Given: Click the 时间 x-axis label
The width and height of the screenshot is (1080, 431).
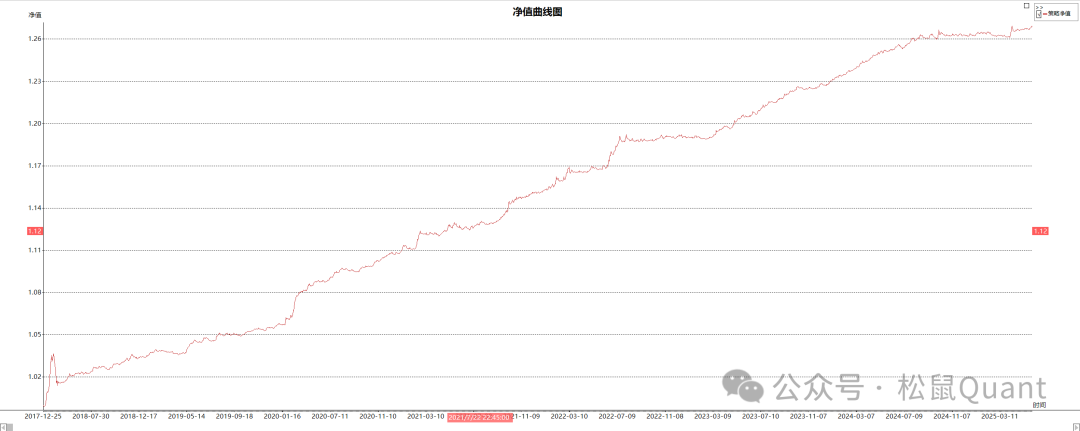Looking at the screenshot, I should pyautogui.click(x=1039, y=404).
